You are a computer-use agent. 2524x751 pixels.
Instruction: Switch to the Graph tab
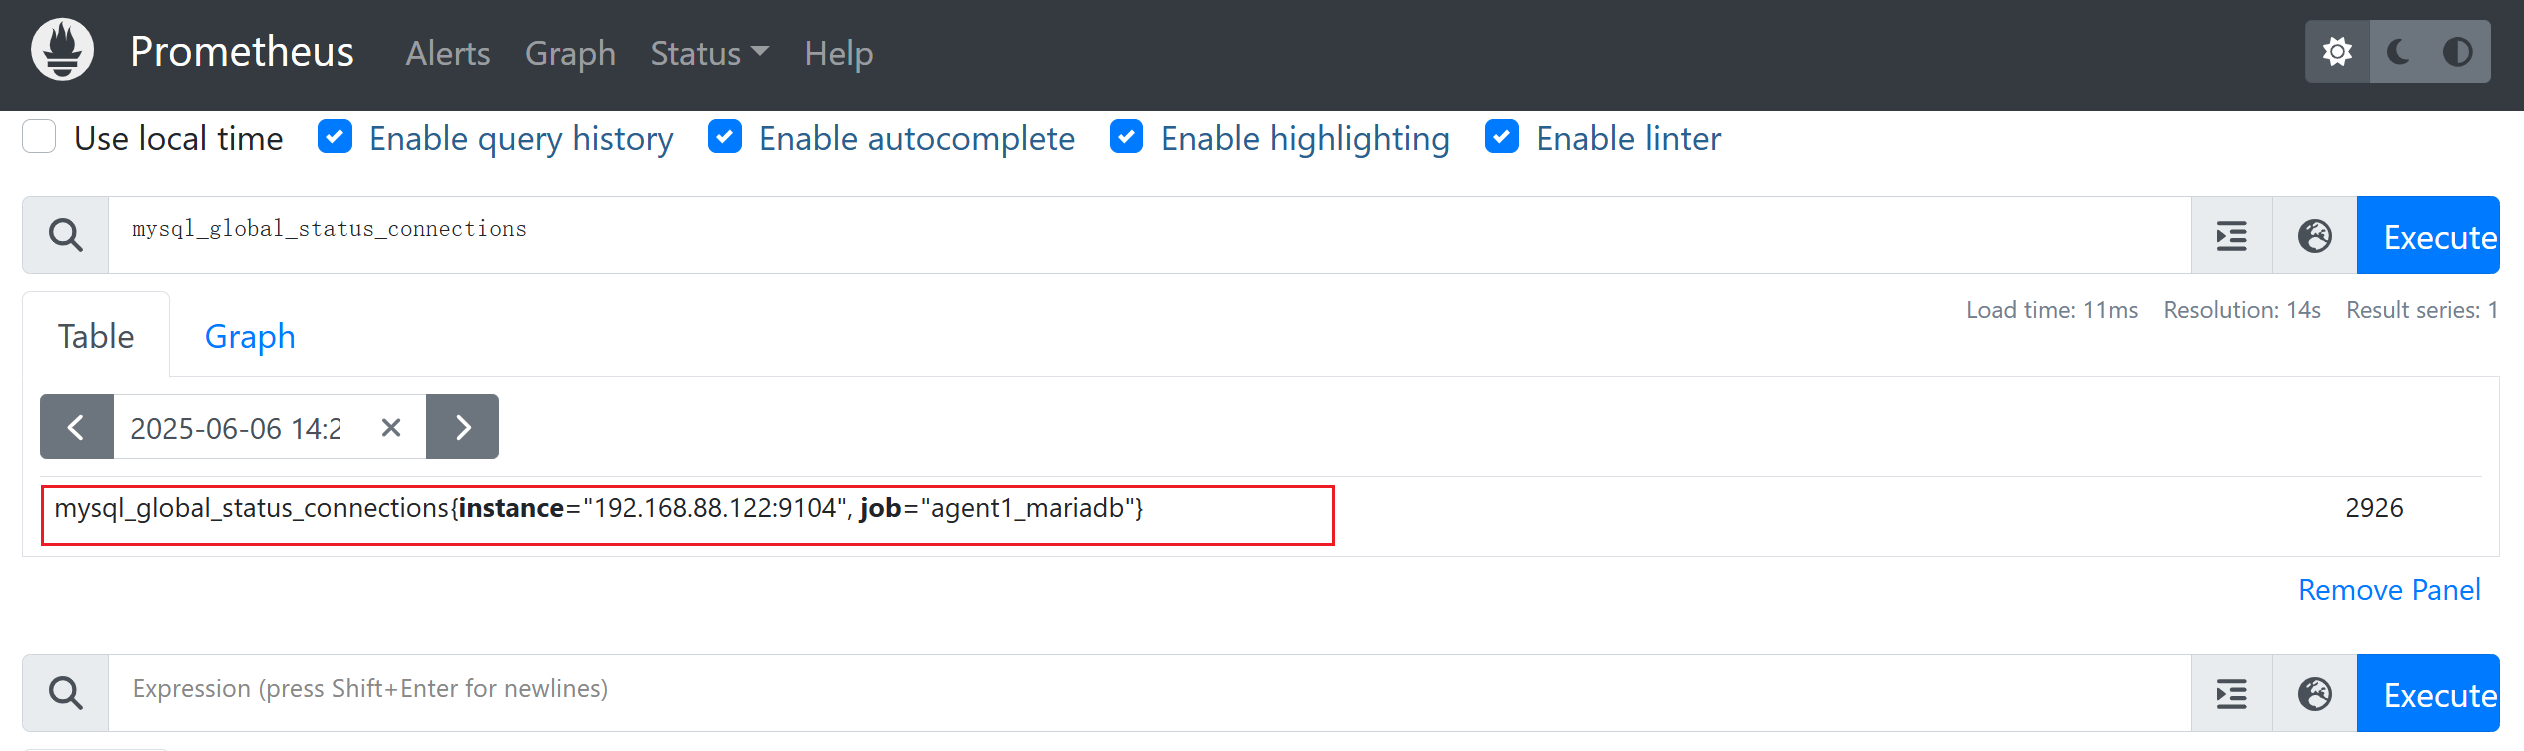click(250, 336)
